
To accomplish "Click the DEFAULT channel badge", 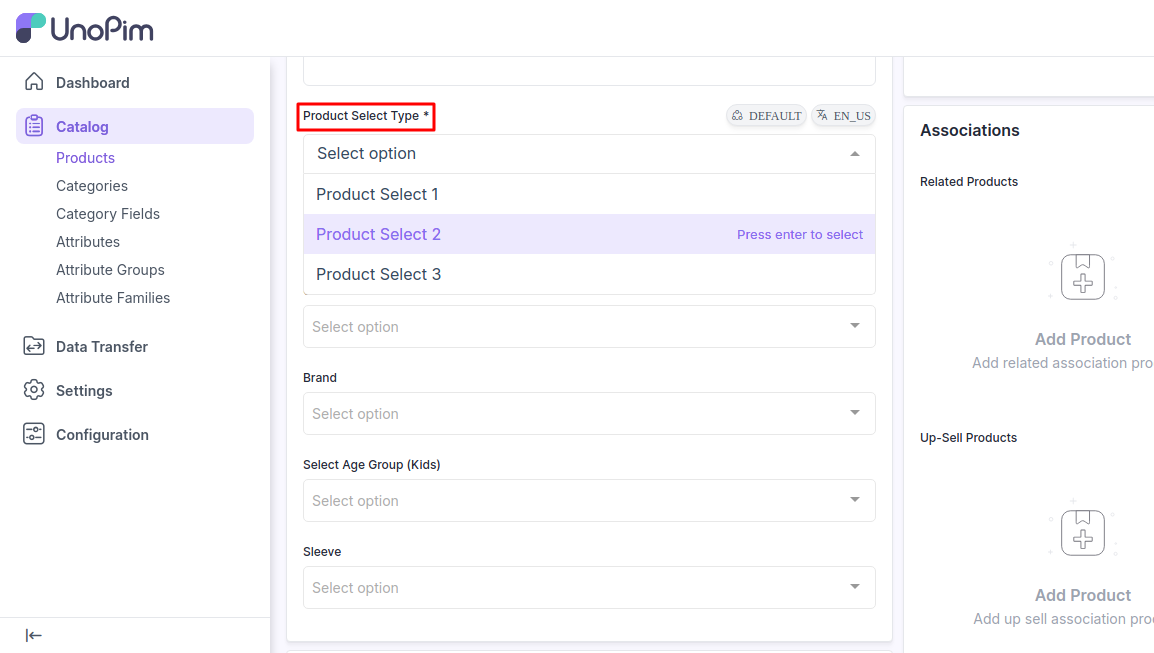I will 766,116.
